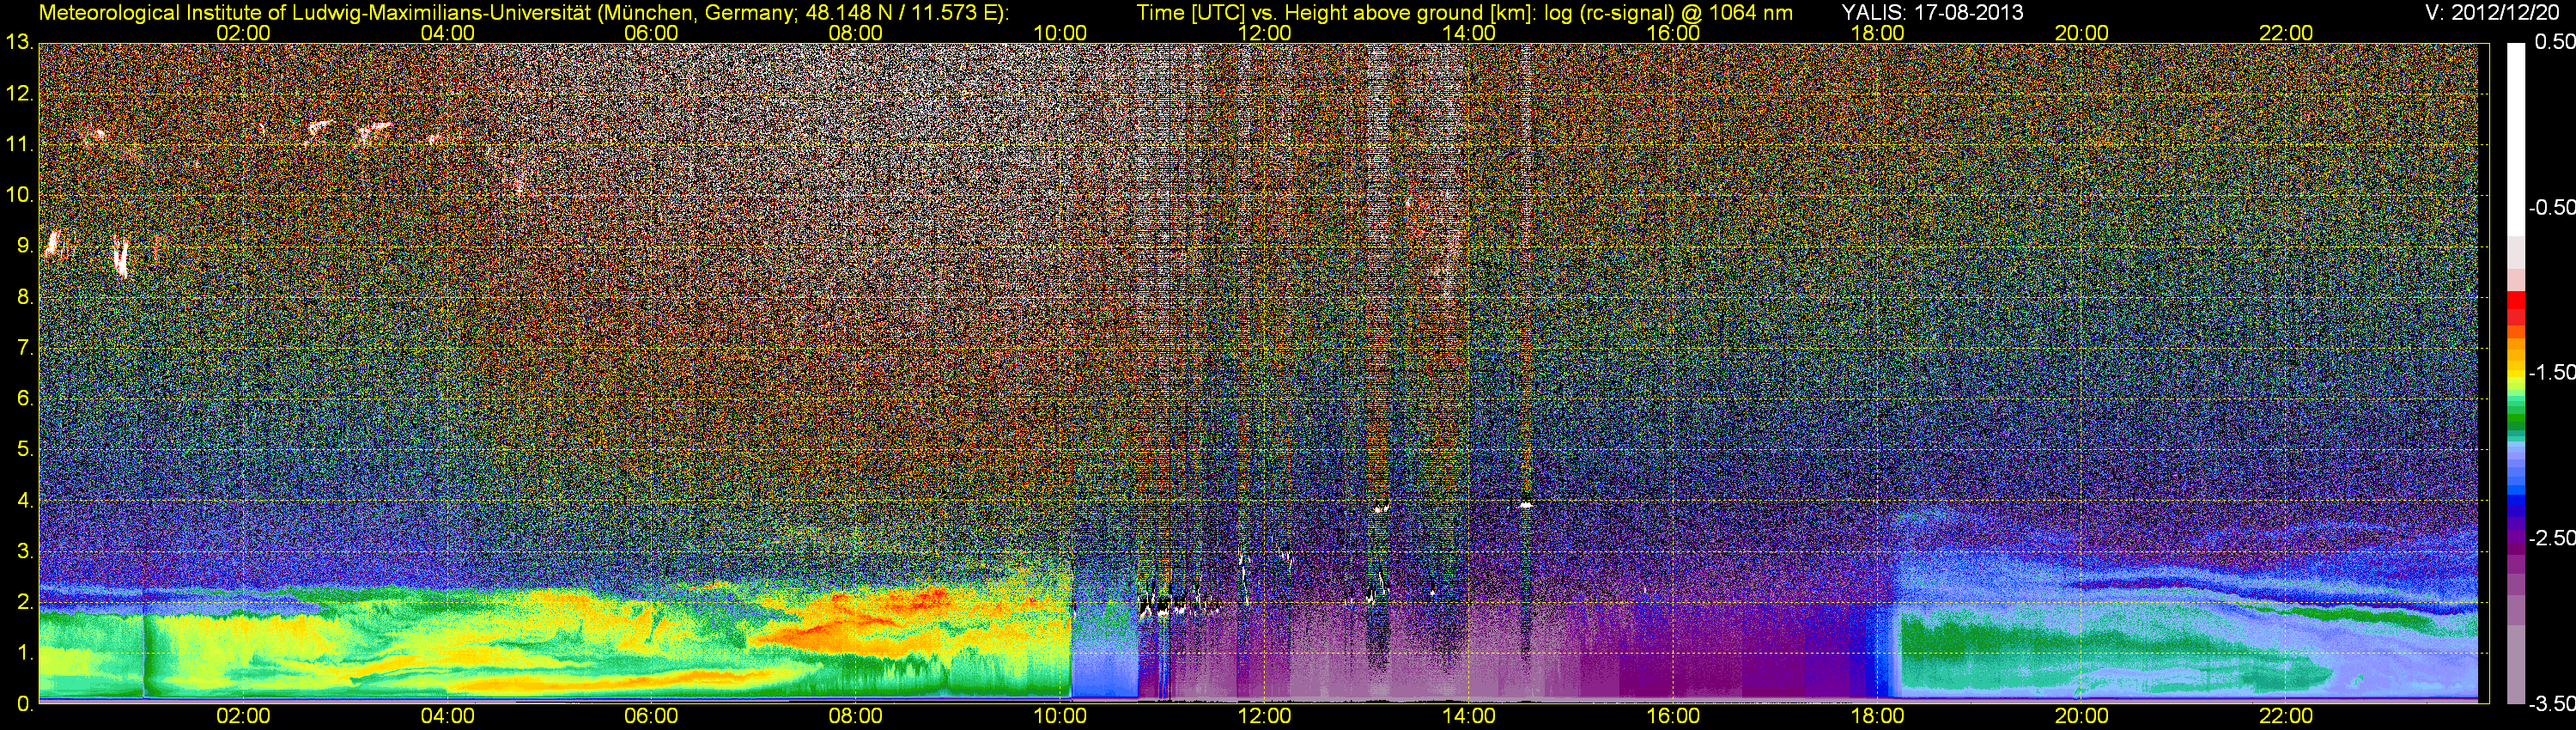Click the '4.' height axis label
The width and height of the screenshot is (2576, 730).
coord(24,501)
